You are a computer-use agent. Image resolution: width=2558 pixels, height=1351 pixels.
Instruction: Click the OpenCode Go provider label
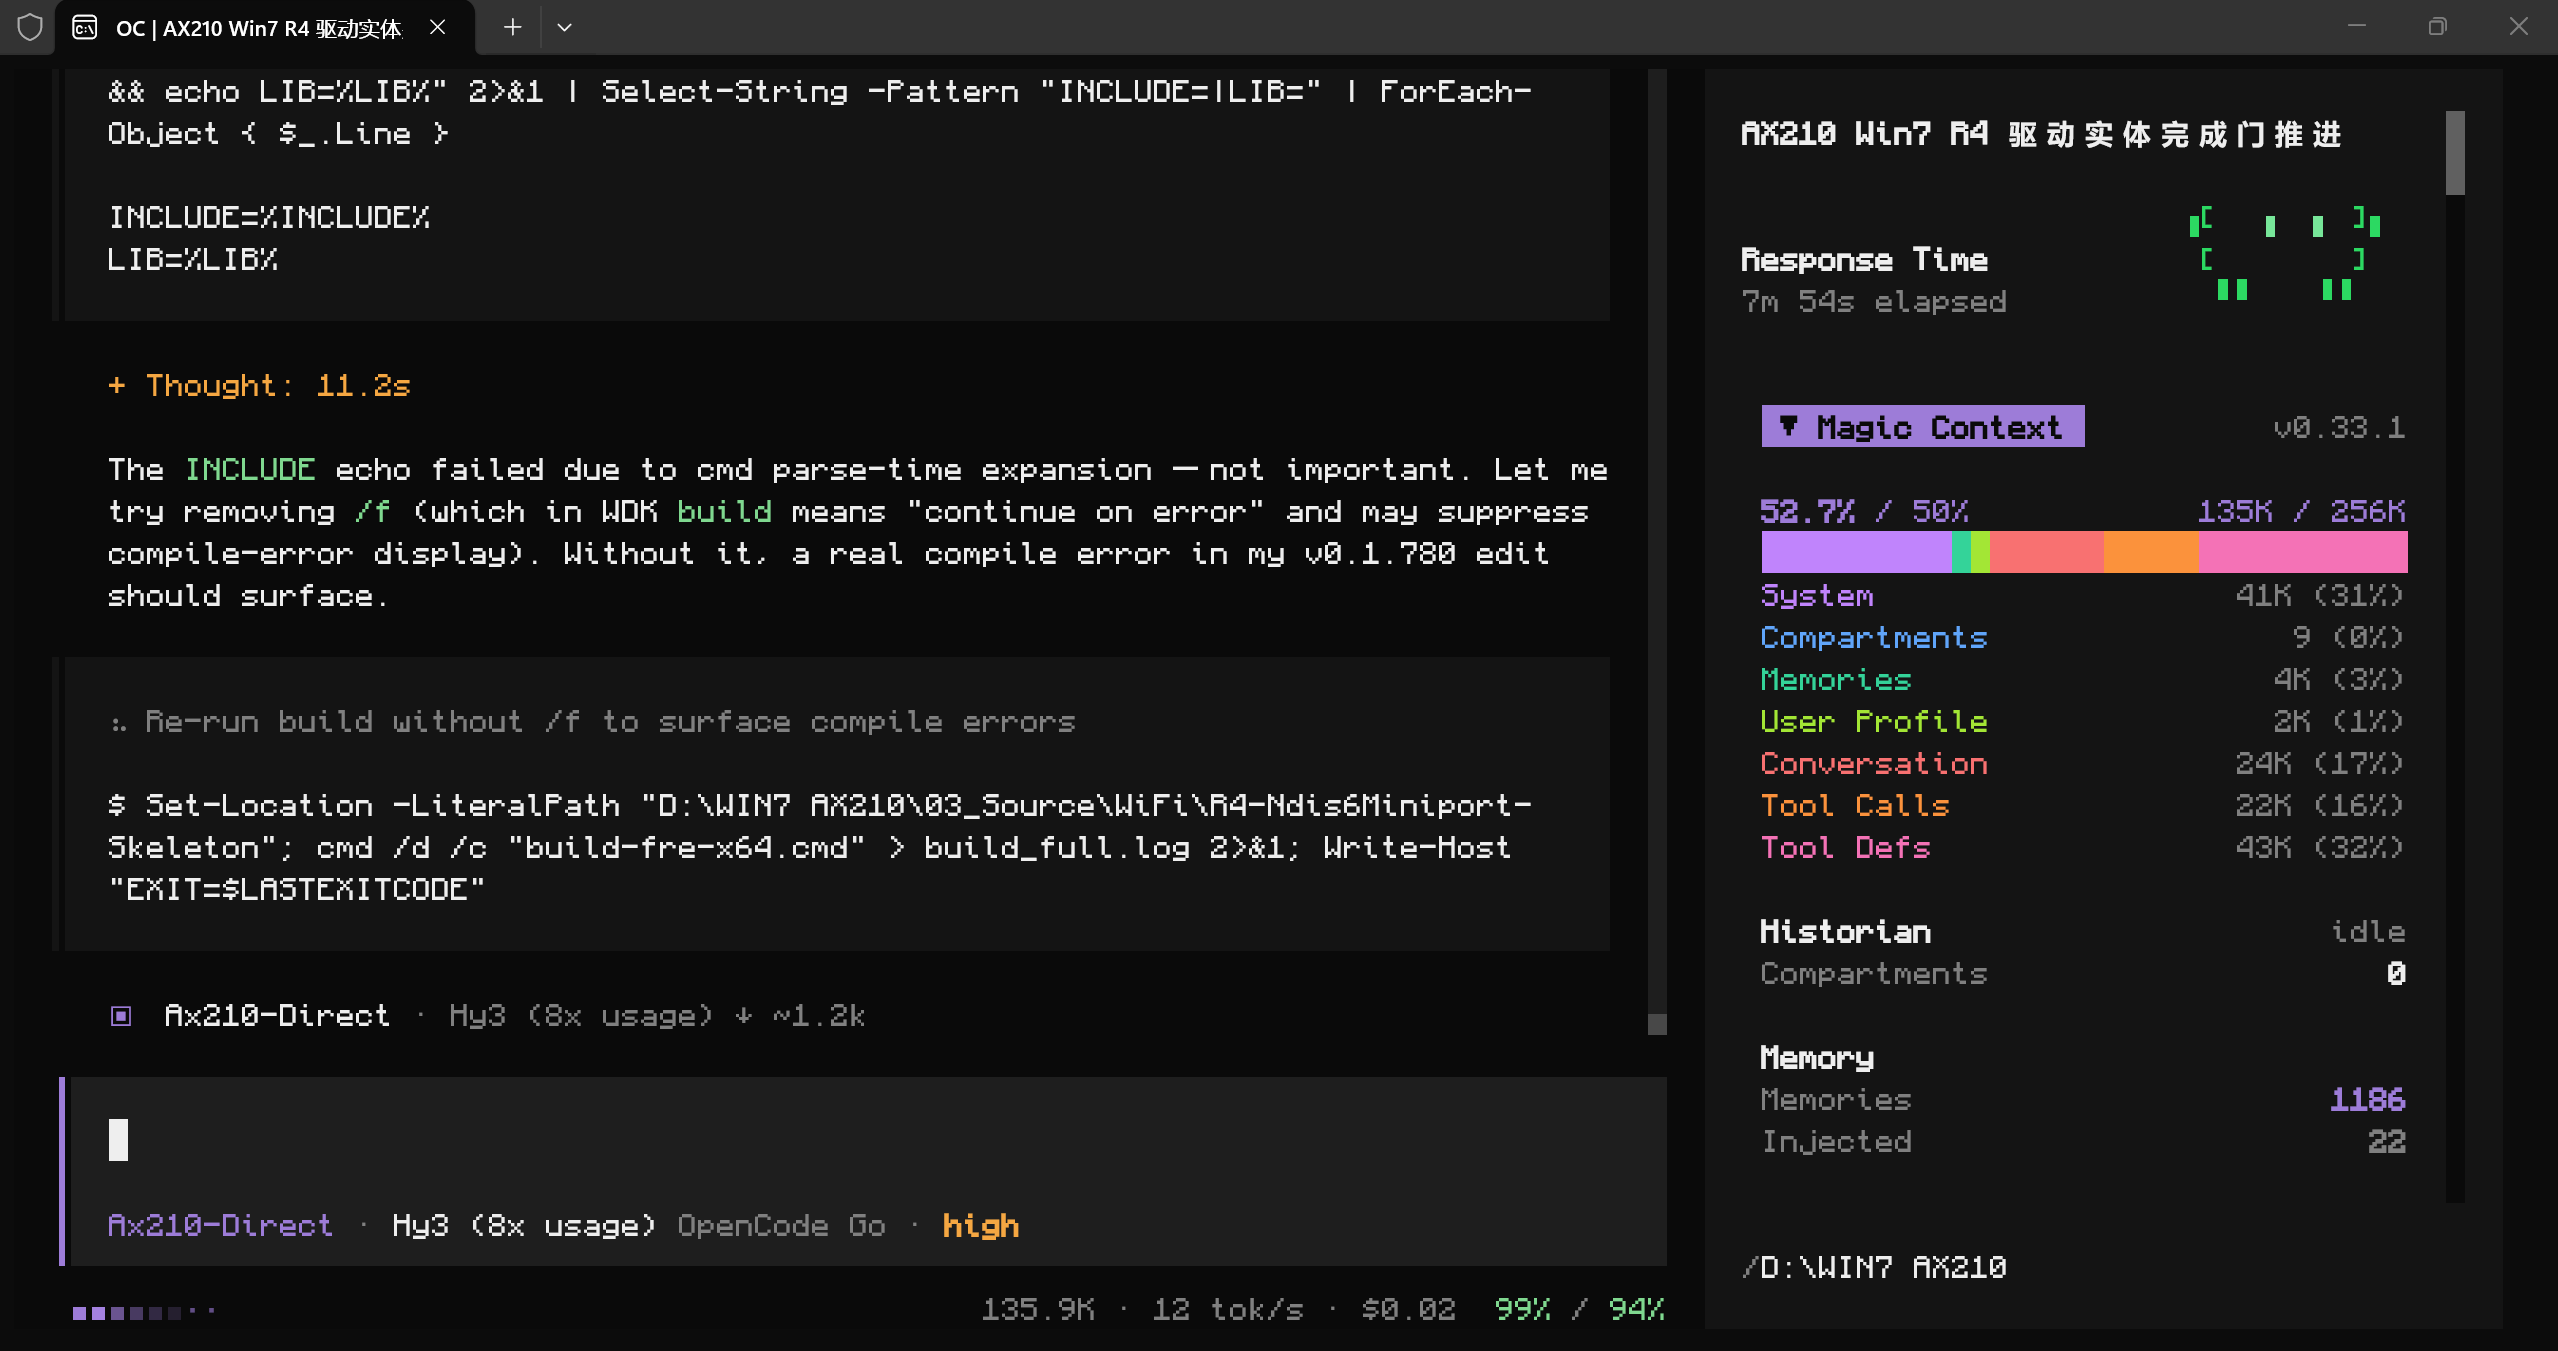pyautogui.click(x=782, y=1226)
